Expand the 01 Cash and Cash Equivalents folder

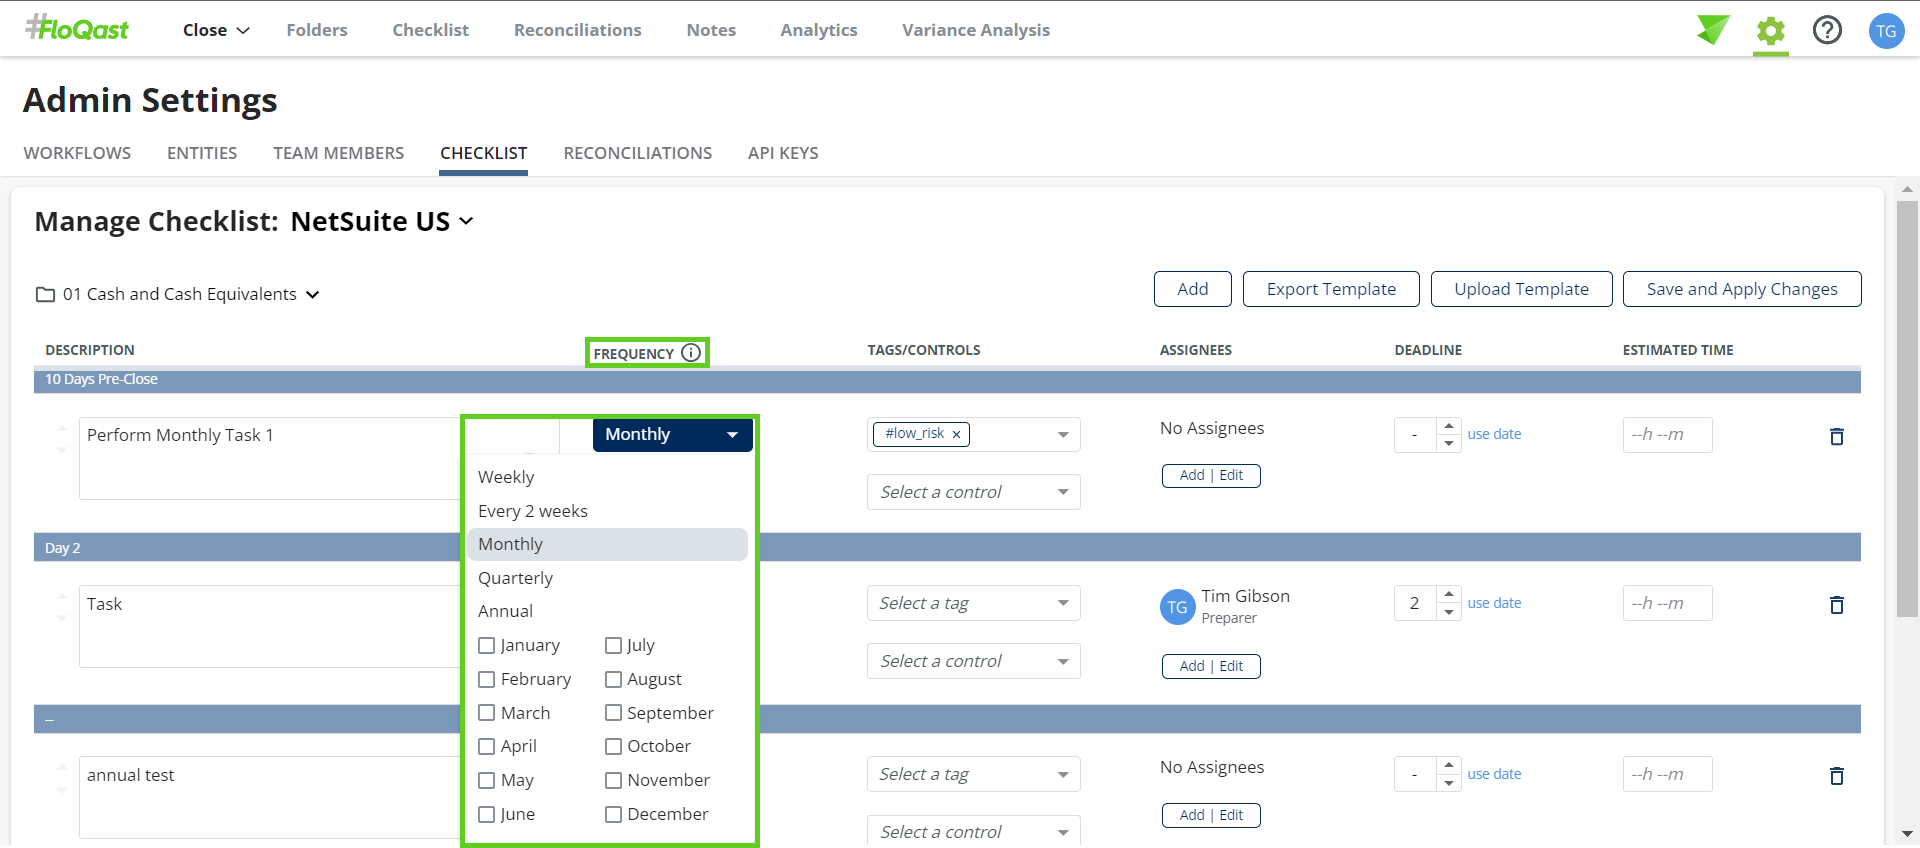tap(312, 295)
